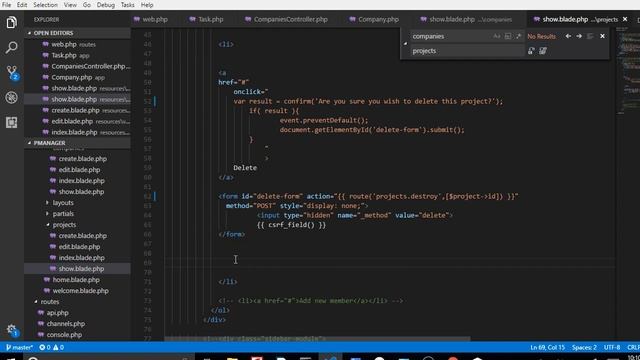Close the find widget

coord(602,36)
